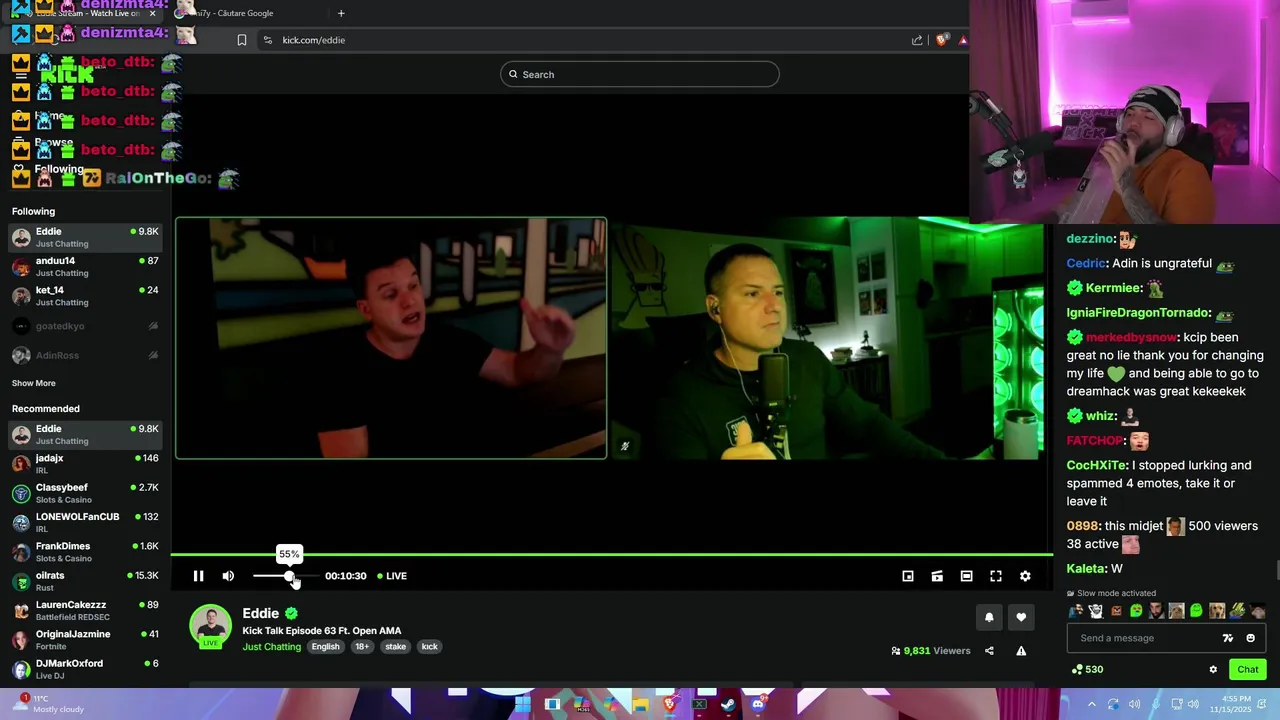This screenshot has height=720, width=1280.
Task: Open FrankDimes recommended channel
Action: pyautogui.click(x=85, y=552)
